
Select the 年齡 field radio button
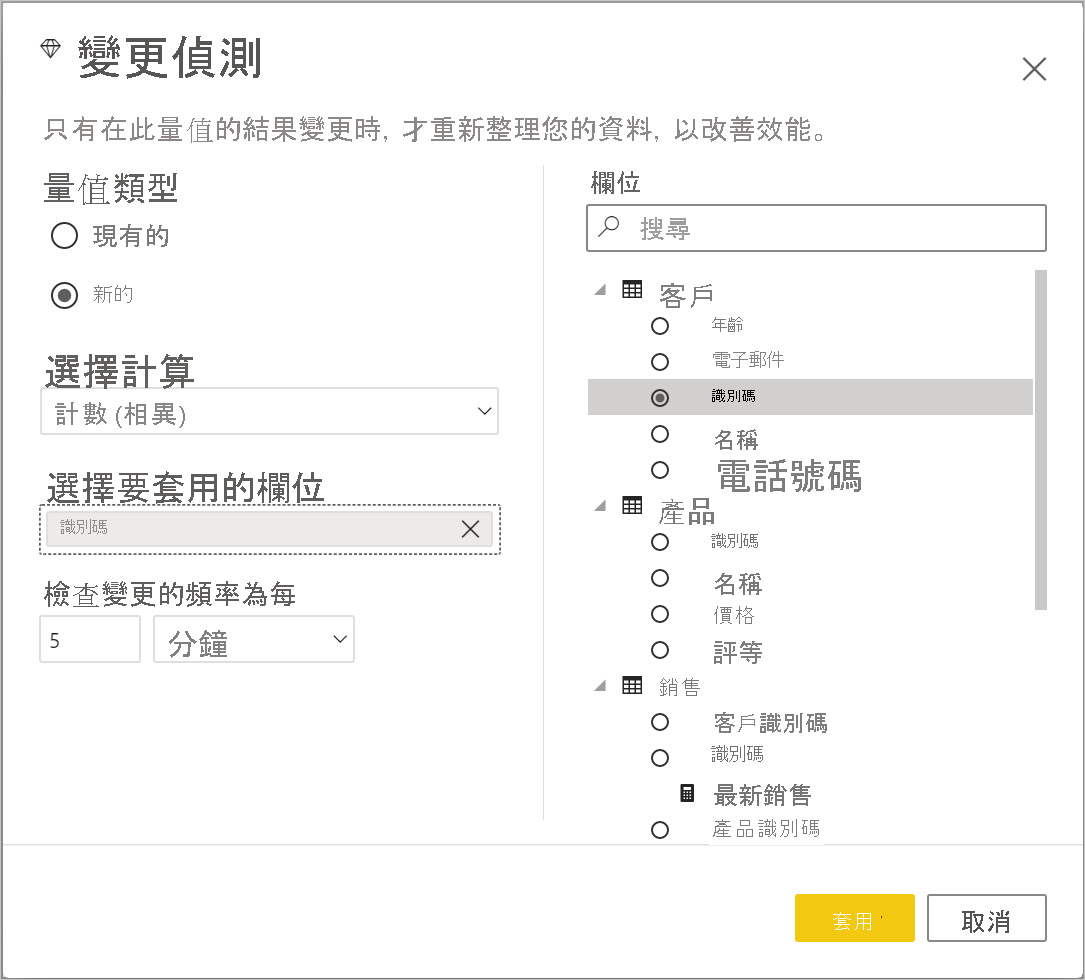click(x=660, y=326)
